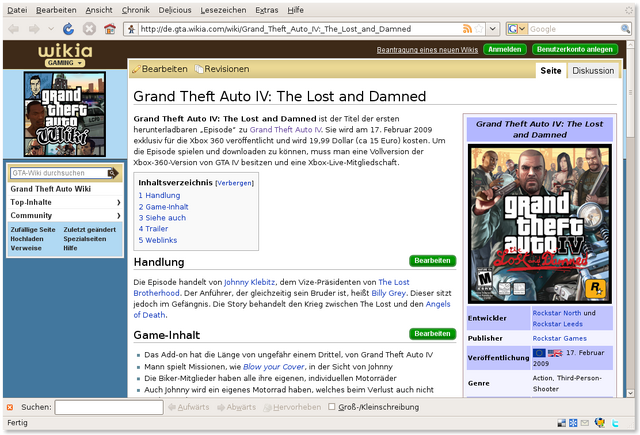Click the blue snowflake icon in status bar
Screen dimensions: 640x435
(573, 423)
